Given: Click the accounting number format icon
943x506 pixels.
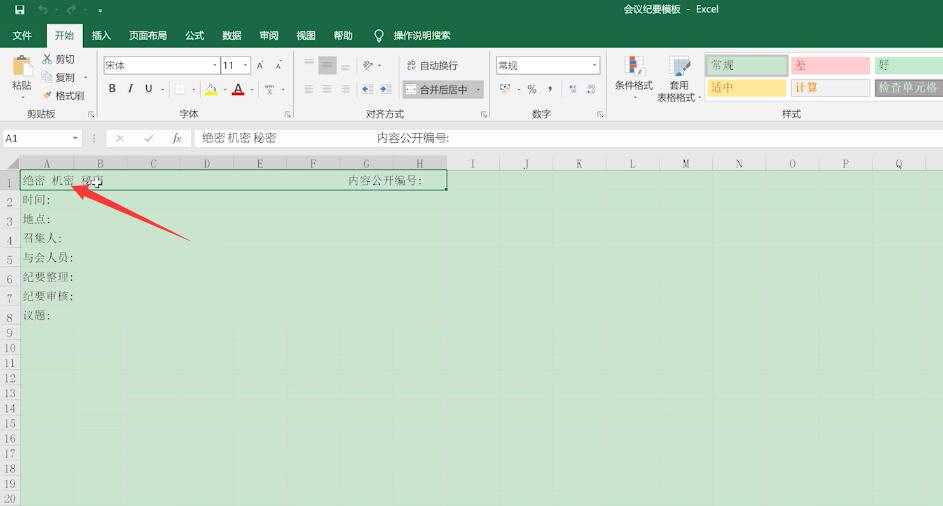Looking at the screenshot, I should 505,89.
